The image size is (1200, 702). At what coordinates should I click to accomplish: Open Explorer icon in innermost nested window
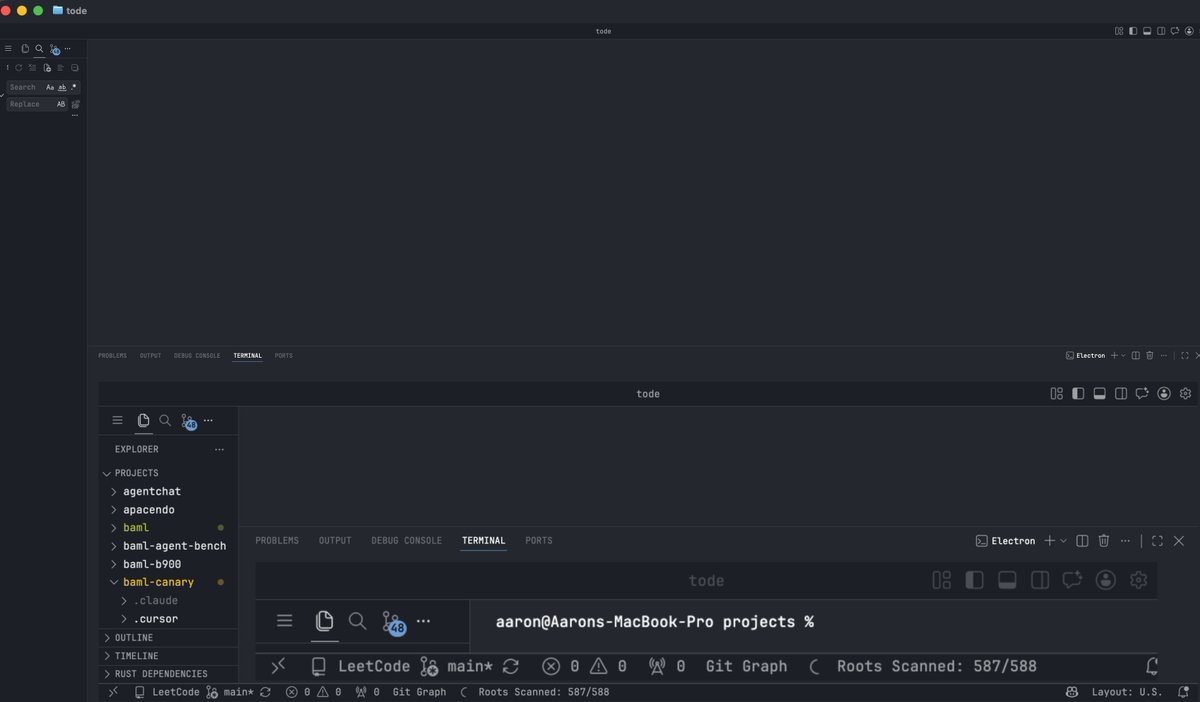[324, 621]
